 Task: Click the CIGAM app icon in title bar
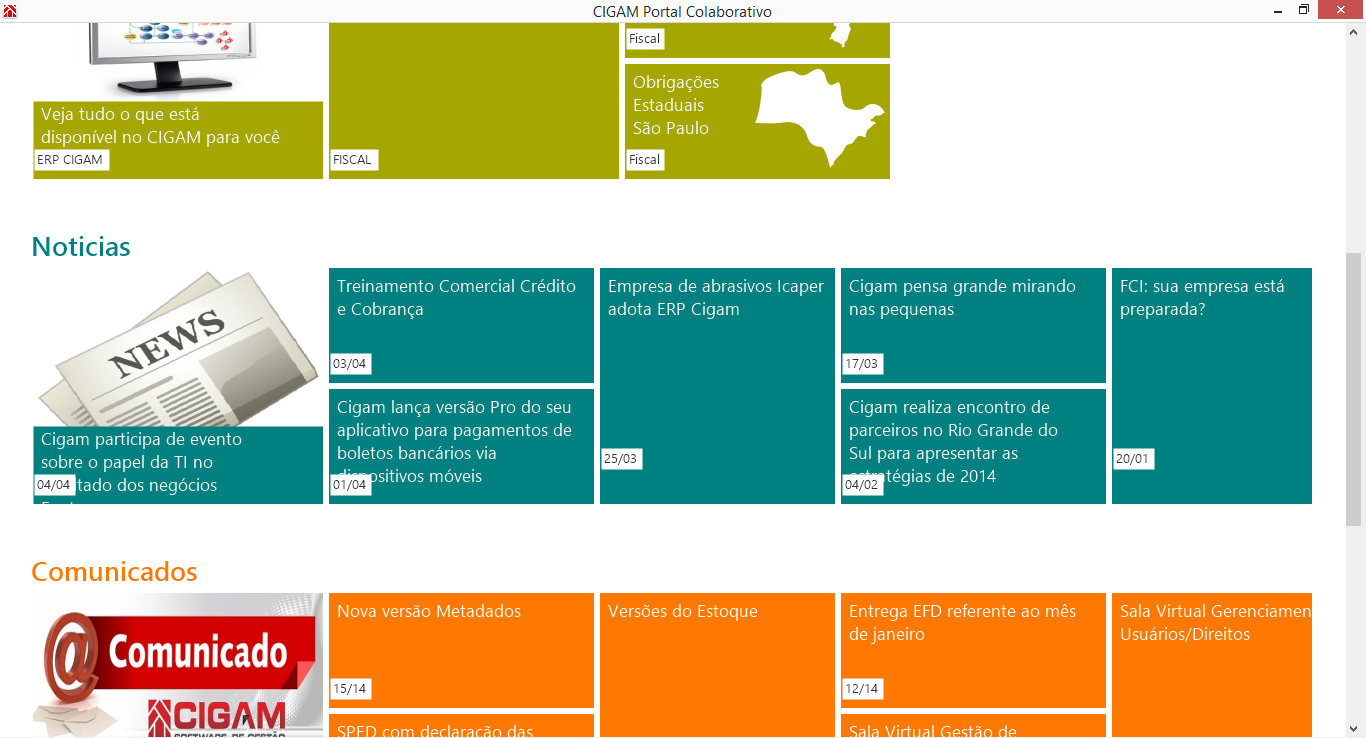(10, 11)
